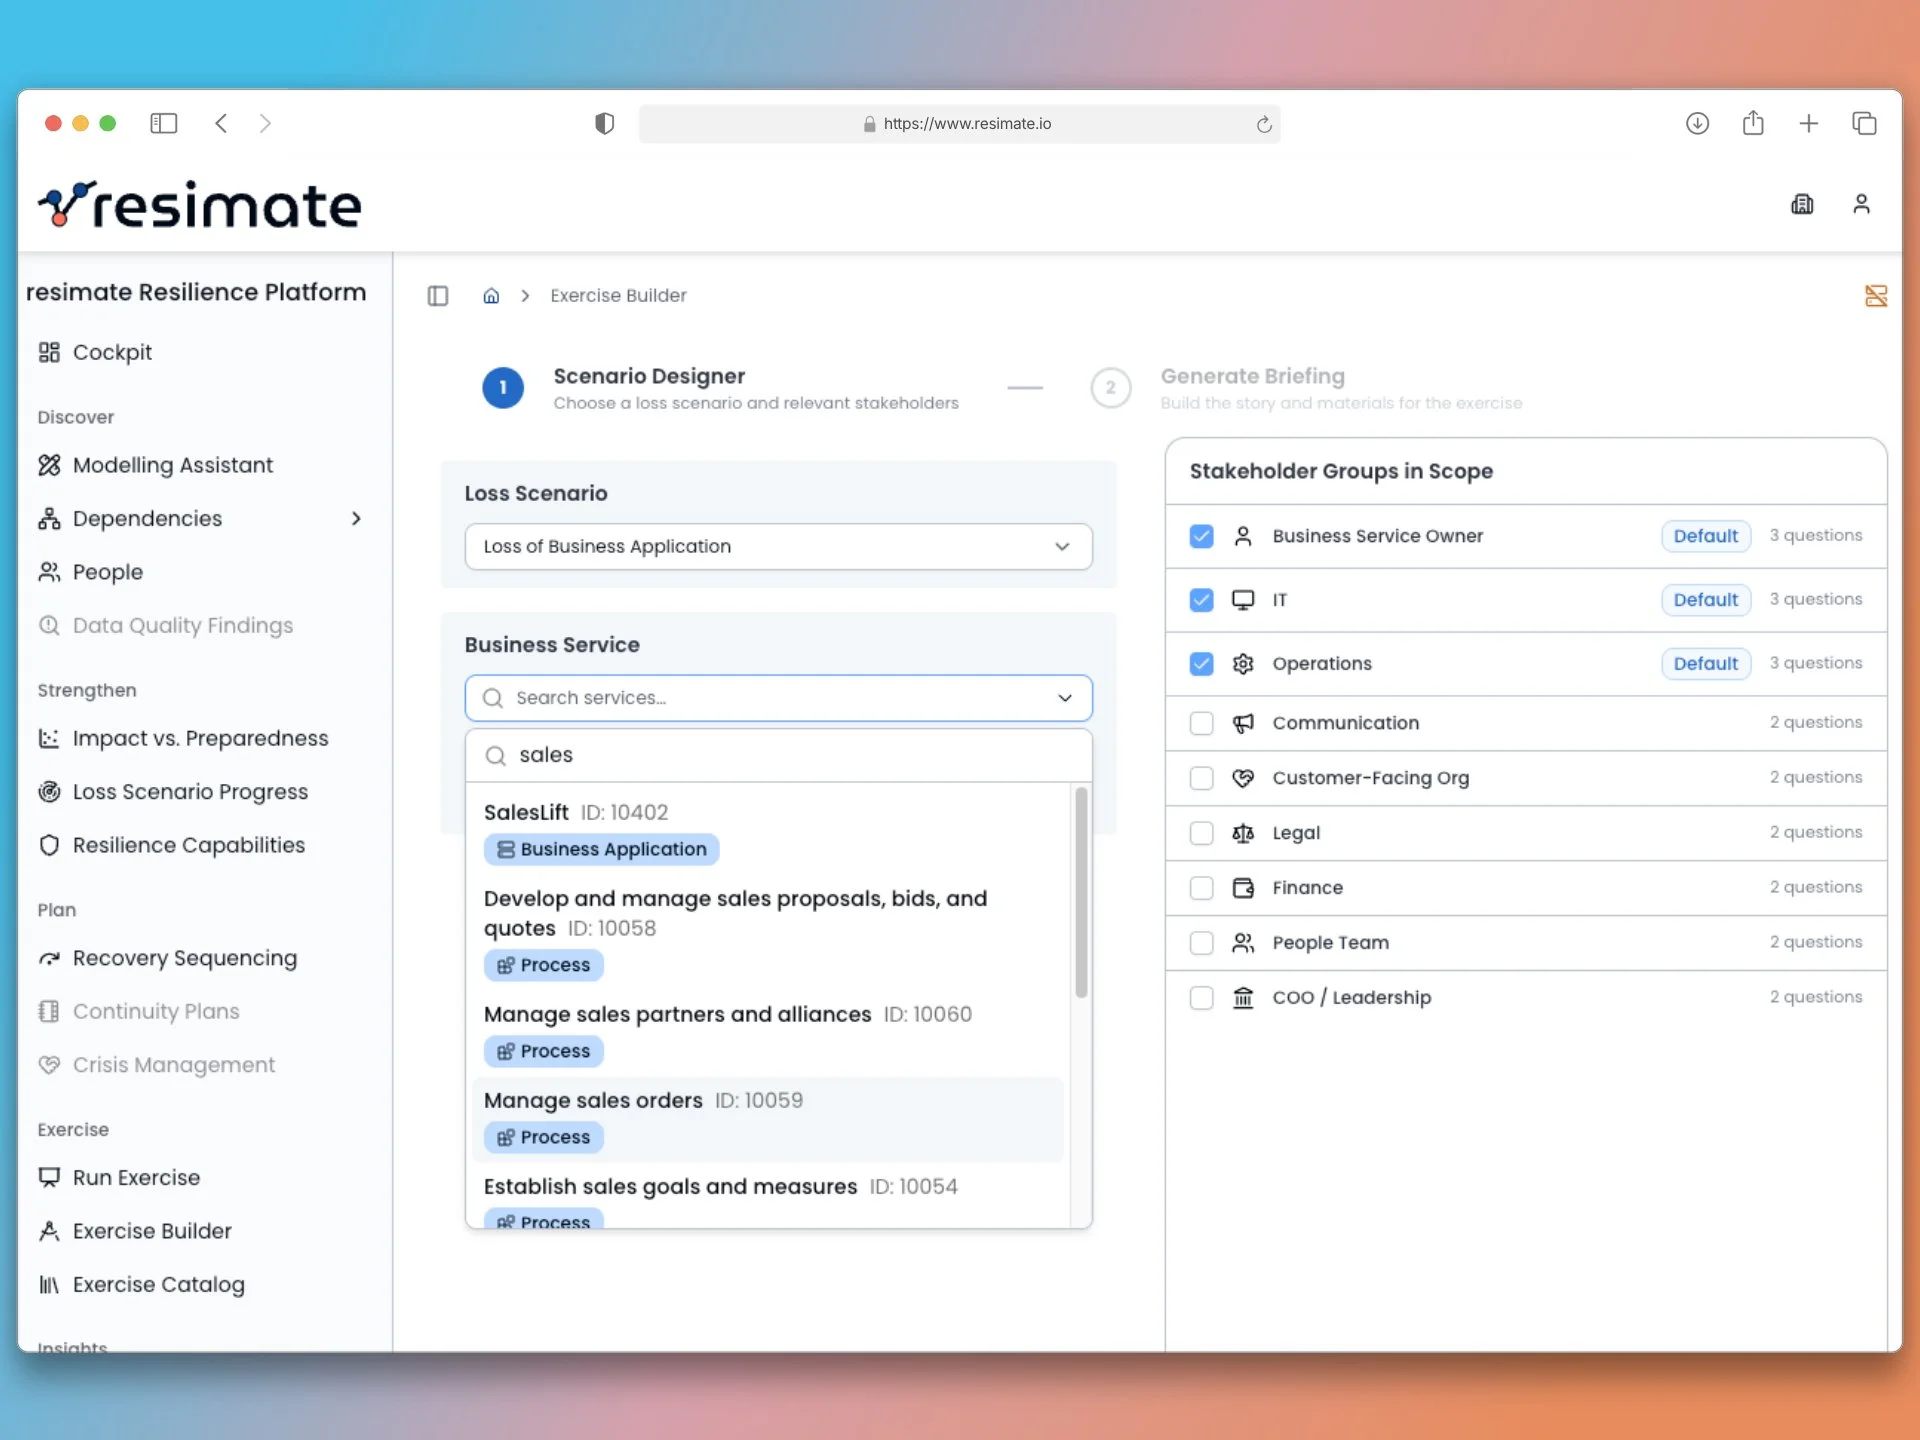The width and height of the screenshot is (1920, 1440).
Task: Toggle the sidebar panel icon beside breadcrumb
Action: (x=438, y=296)
